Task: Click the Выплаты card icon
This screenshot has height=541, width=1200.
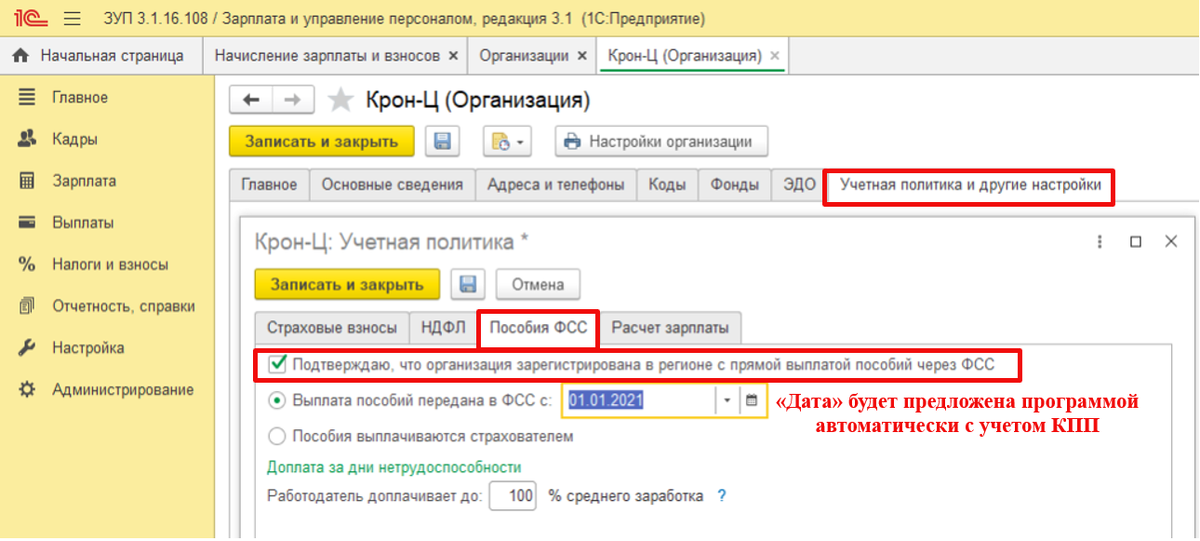Action: point(28,223)
